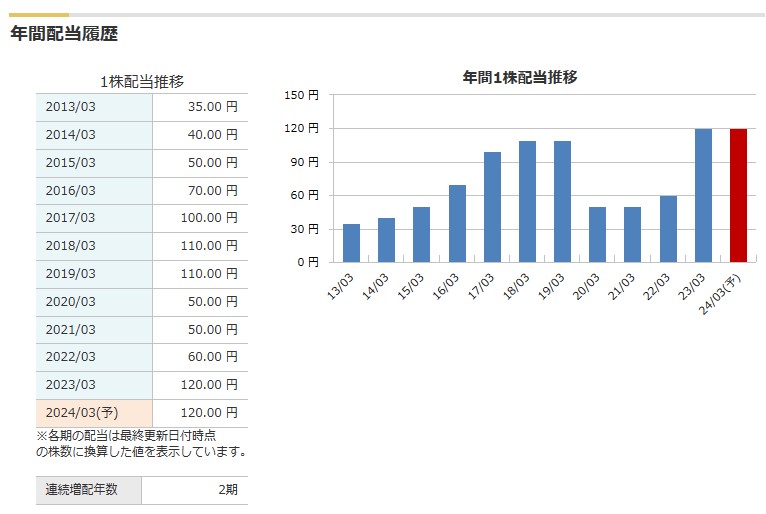
Task: Select the 2023/03 row label
Action: pos(70,385)
